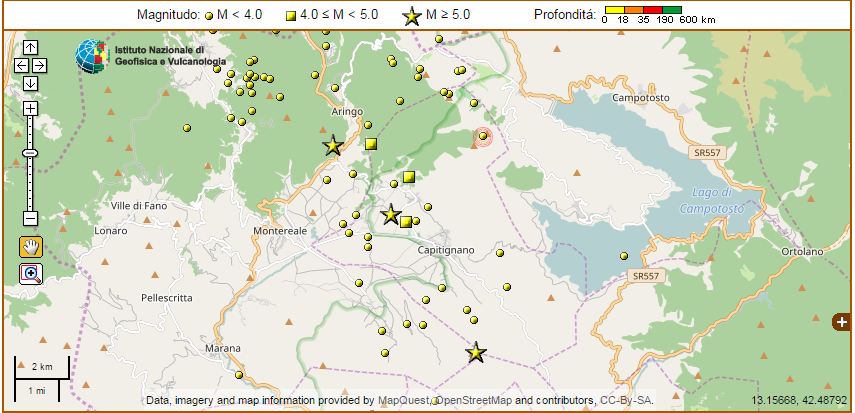Screen dimensions: 855x413
Task: Open the MapQuest attribution link
Action: (403, 400)
